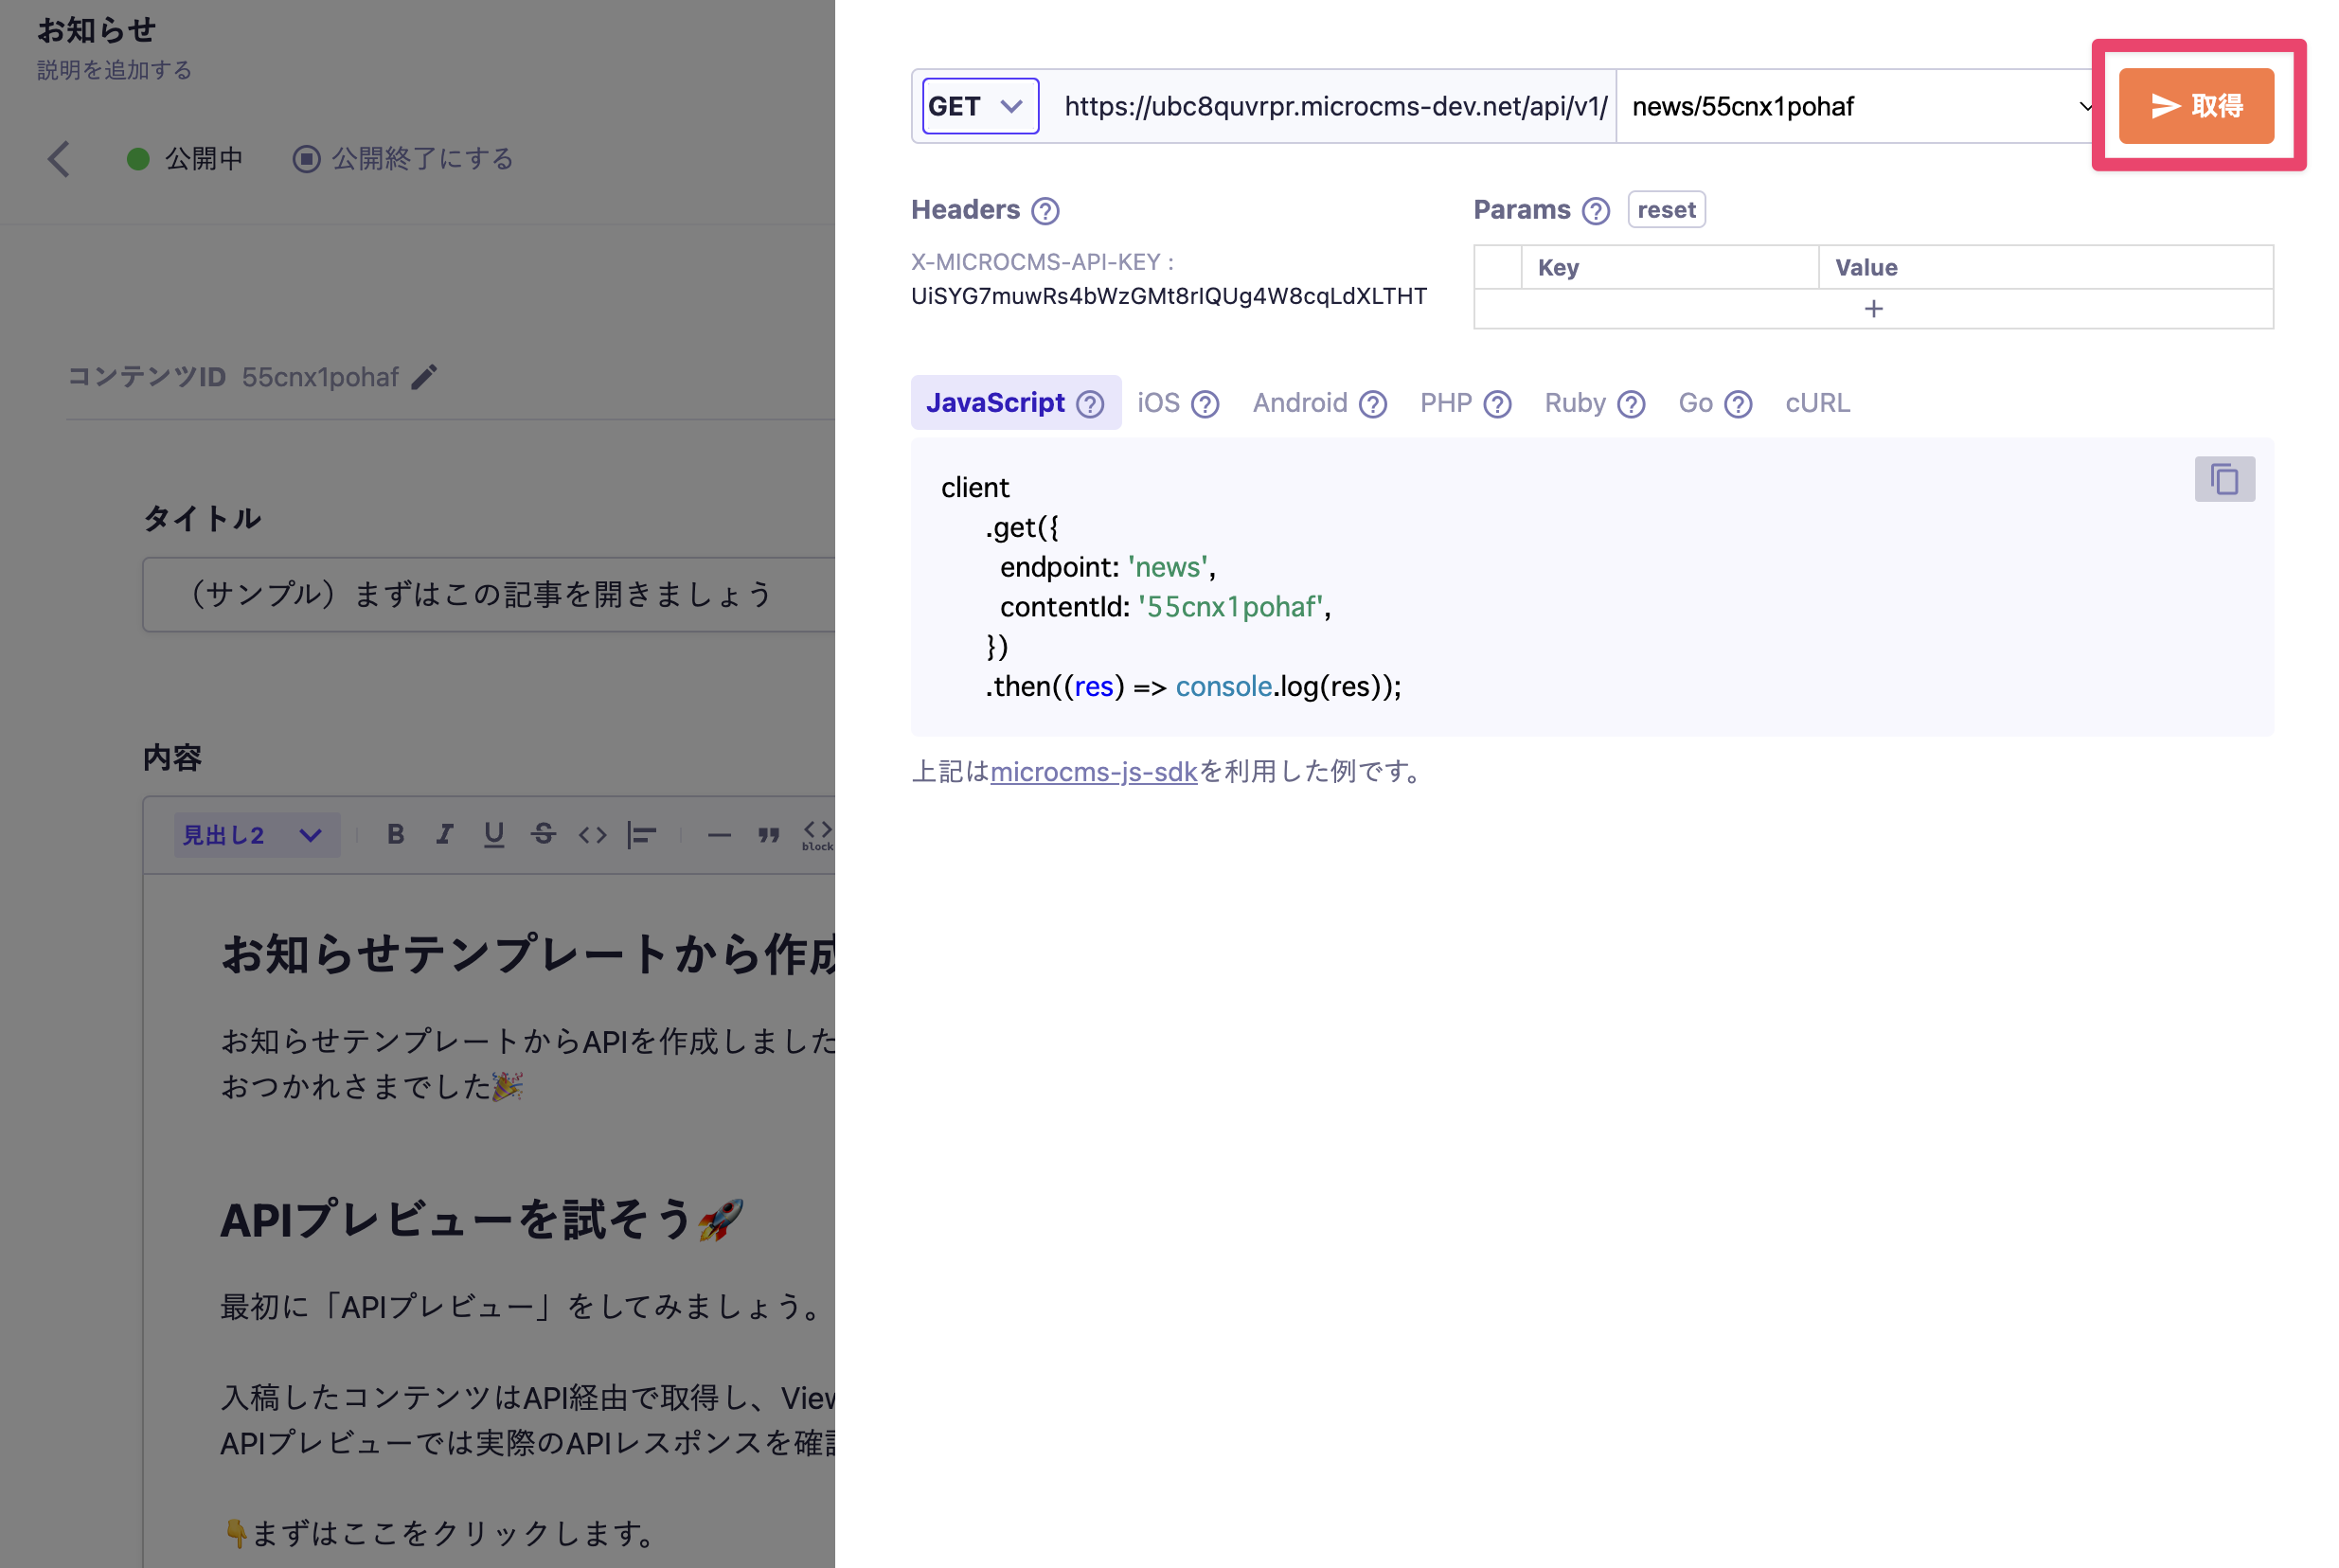Reset the request Params
The image size is (2339, 1568).
click(x=1665, y=209)
